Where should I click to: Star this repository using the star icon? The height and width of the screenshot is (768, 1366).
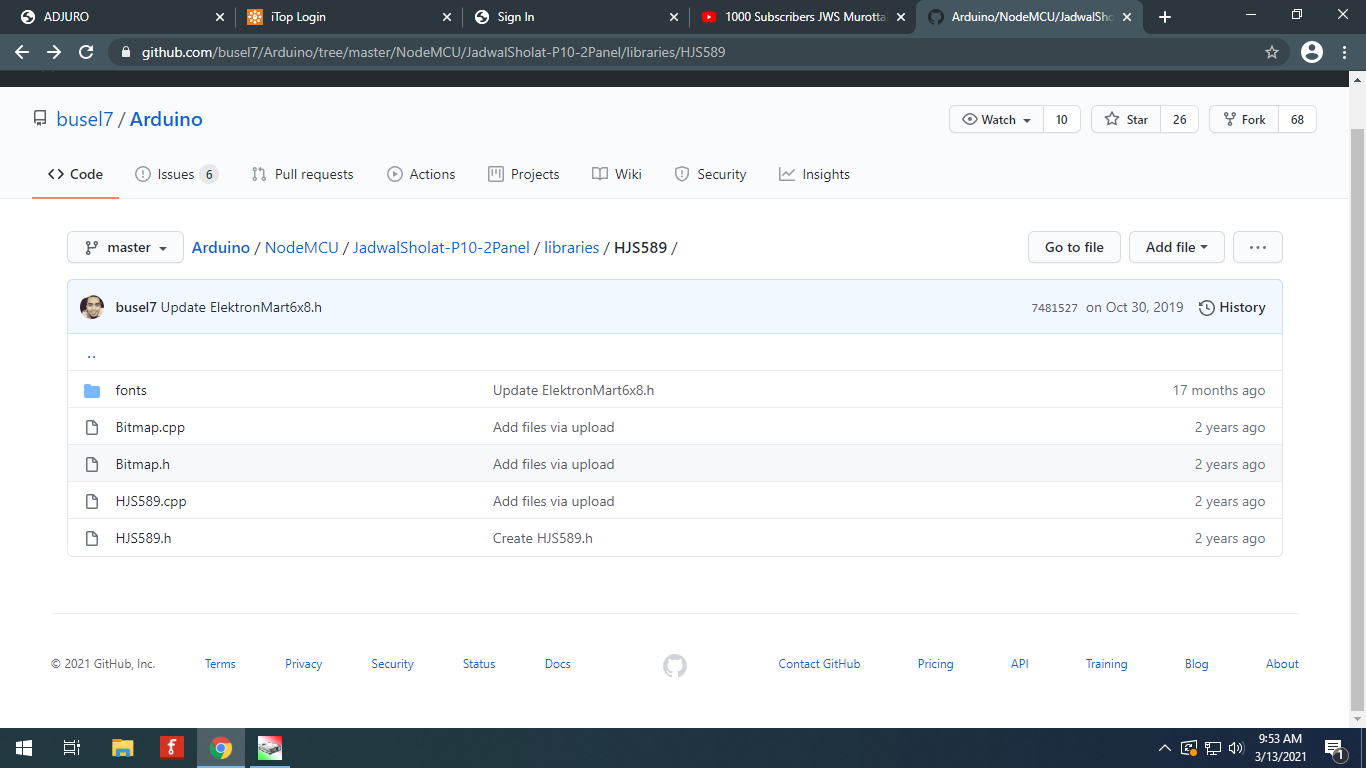click(1112, 119)
